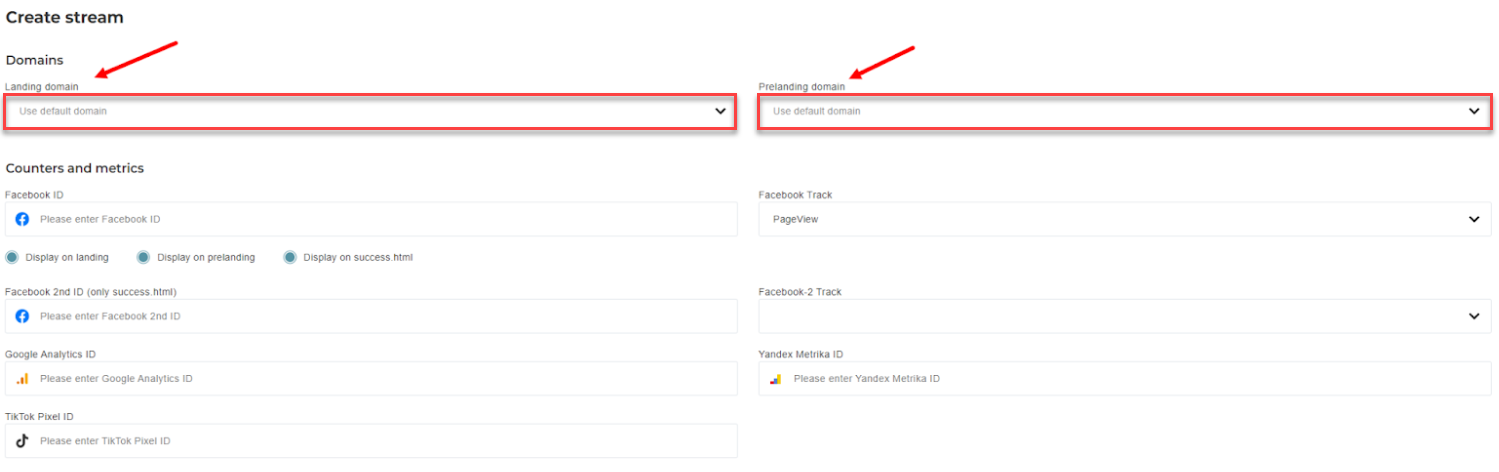
Task: Focus the Facebook ID input field
Action: 371,219
